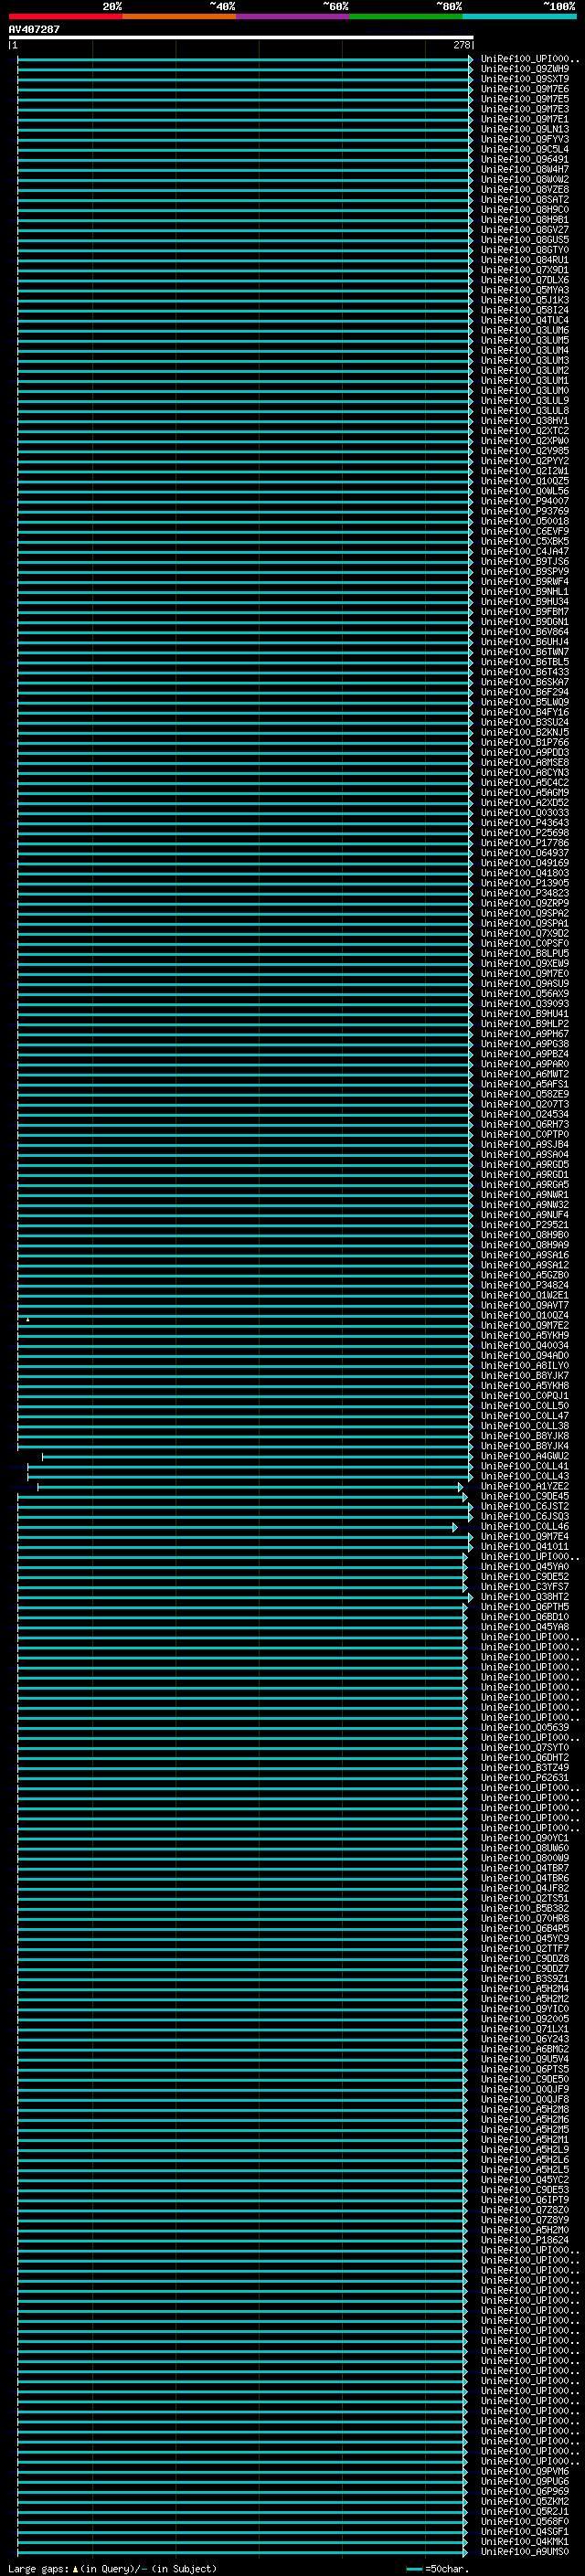The image size is (585, 2576).
Task: Select hit UniRef100_Q5MYA3
Action: (x=525, y=290)
